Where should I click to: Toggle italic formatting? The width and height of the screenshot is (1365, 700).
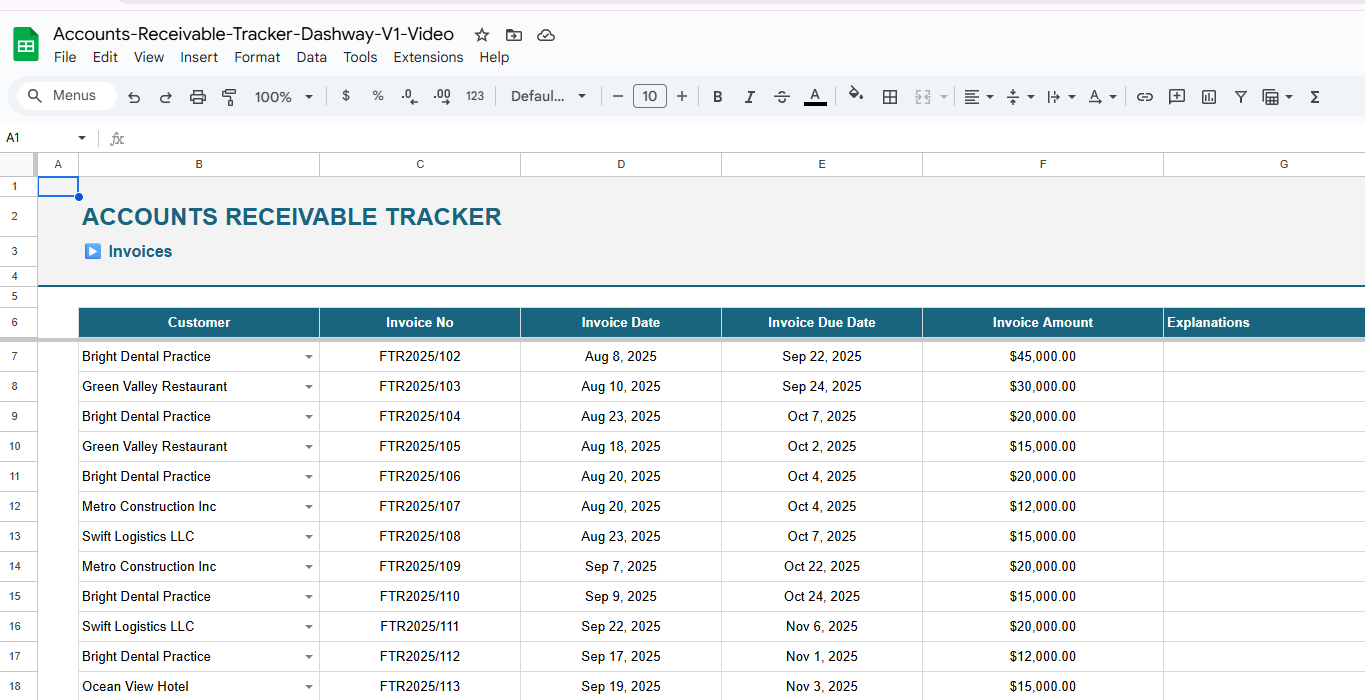pyautogui.click(x=749, y=96)
